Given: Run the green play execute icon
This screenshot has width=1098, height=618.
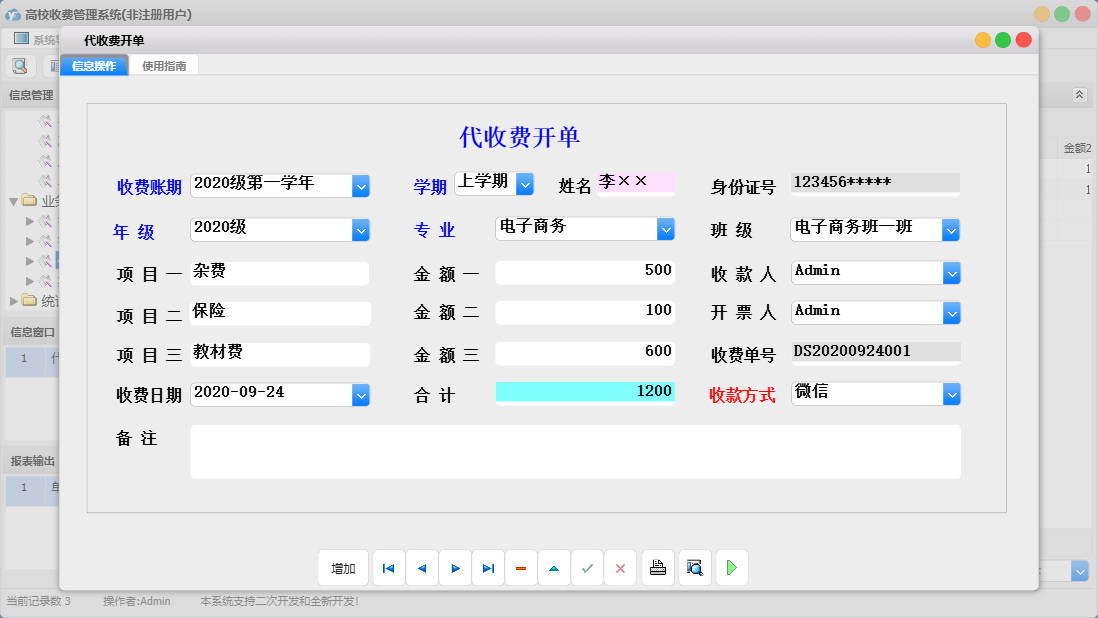Looking at the screenshot, I should click(731, 567).
